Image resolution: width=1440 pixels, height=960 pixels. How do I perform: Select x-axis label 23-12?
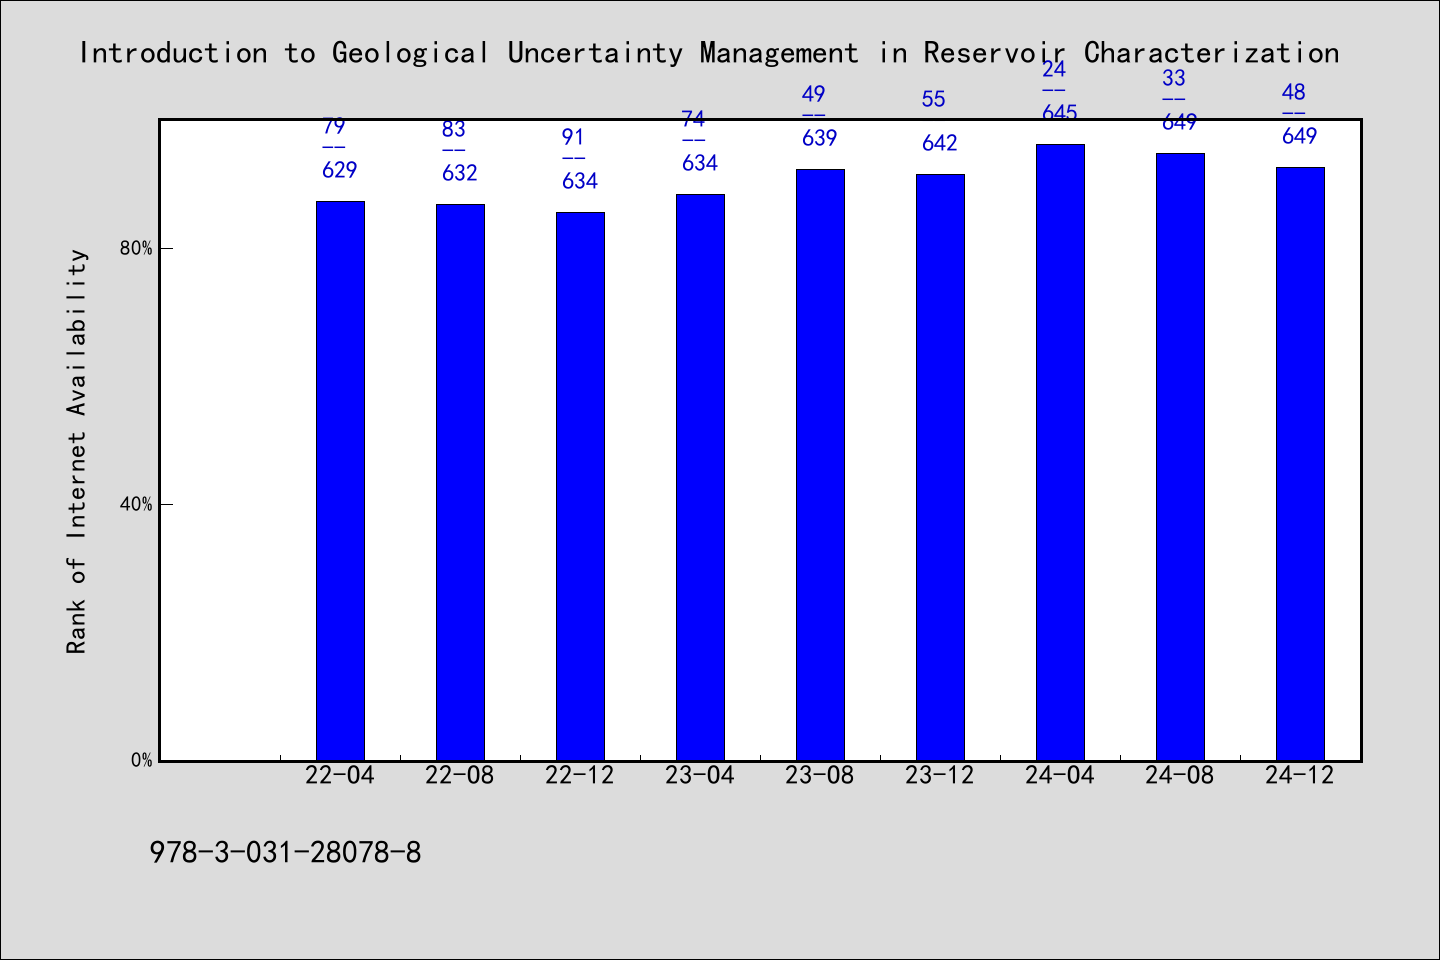[940, 776]
